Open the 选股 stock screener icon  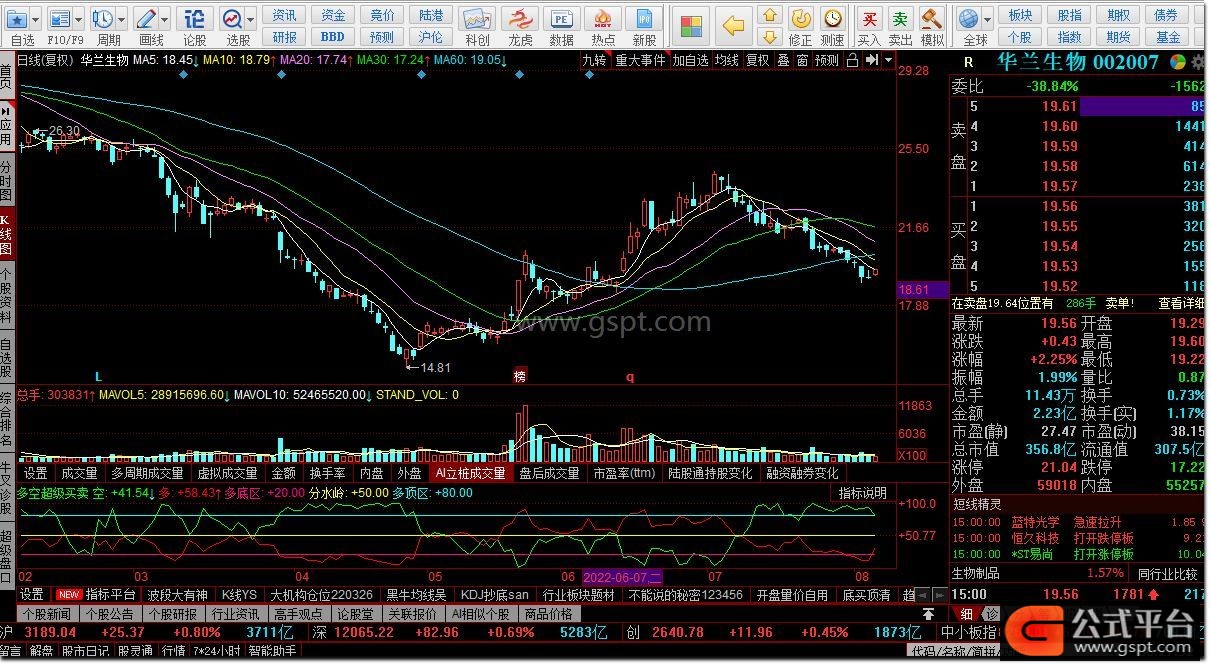pos(233,19)
